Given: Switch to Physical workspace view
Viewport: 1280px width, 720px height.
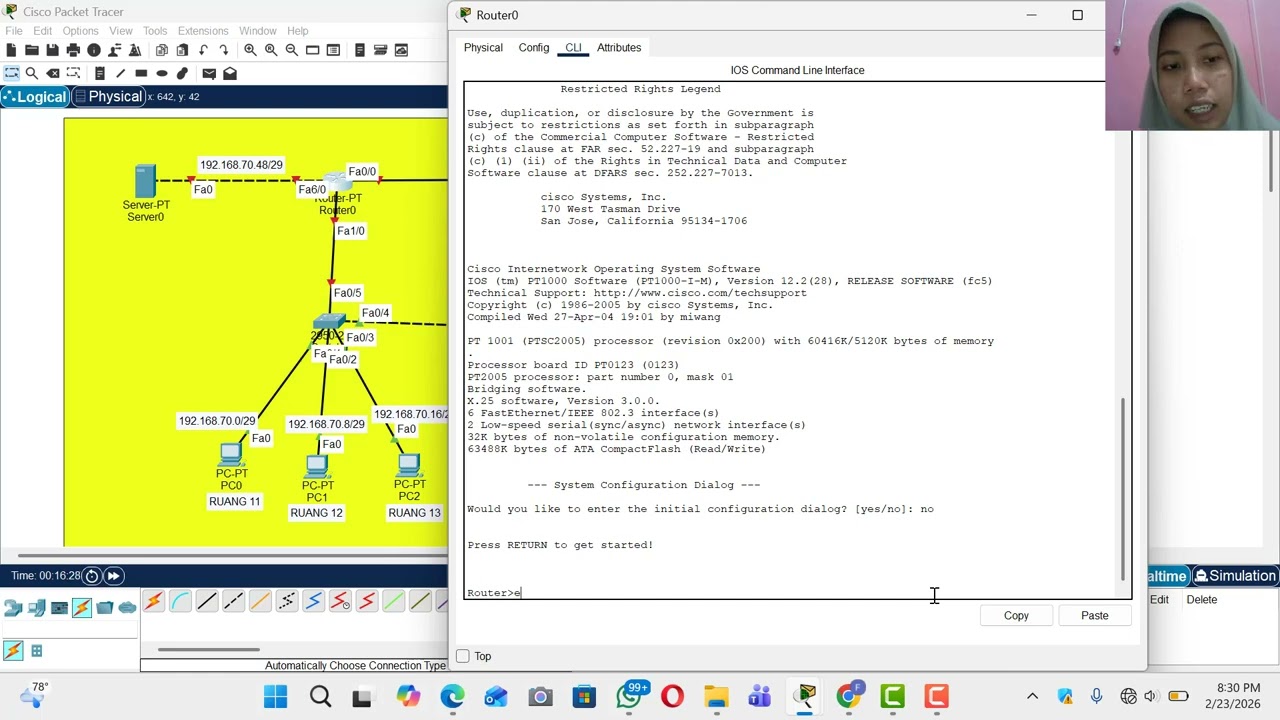Looking at the screenshot, I should pyautogui.click(x=108, y=97).
